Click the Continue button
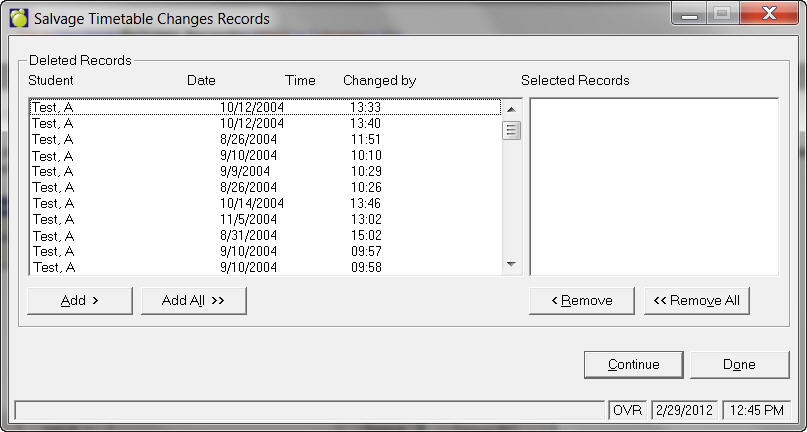This screenshot has width=807, height=432. click(x=633, y=365)
